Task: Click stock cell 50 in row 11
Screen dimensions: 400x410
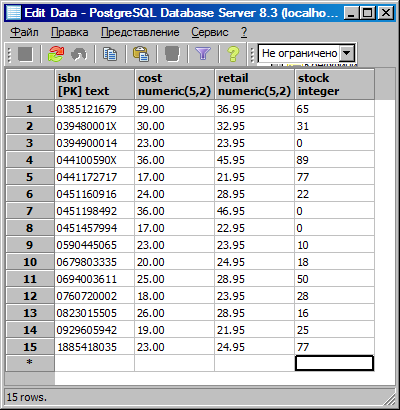Action: click(x=334, y=279)
